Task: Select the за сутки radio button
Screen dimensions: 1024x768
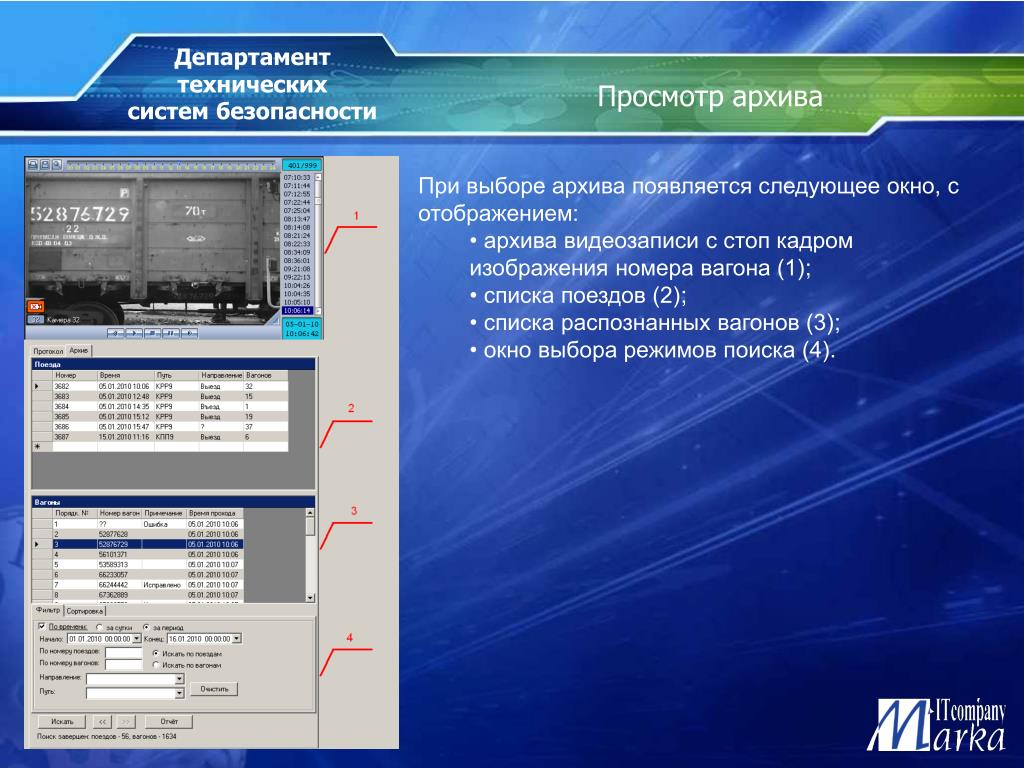Action: 99,627
